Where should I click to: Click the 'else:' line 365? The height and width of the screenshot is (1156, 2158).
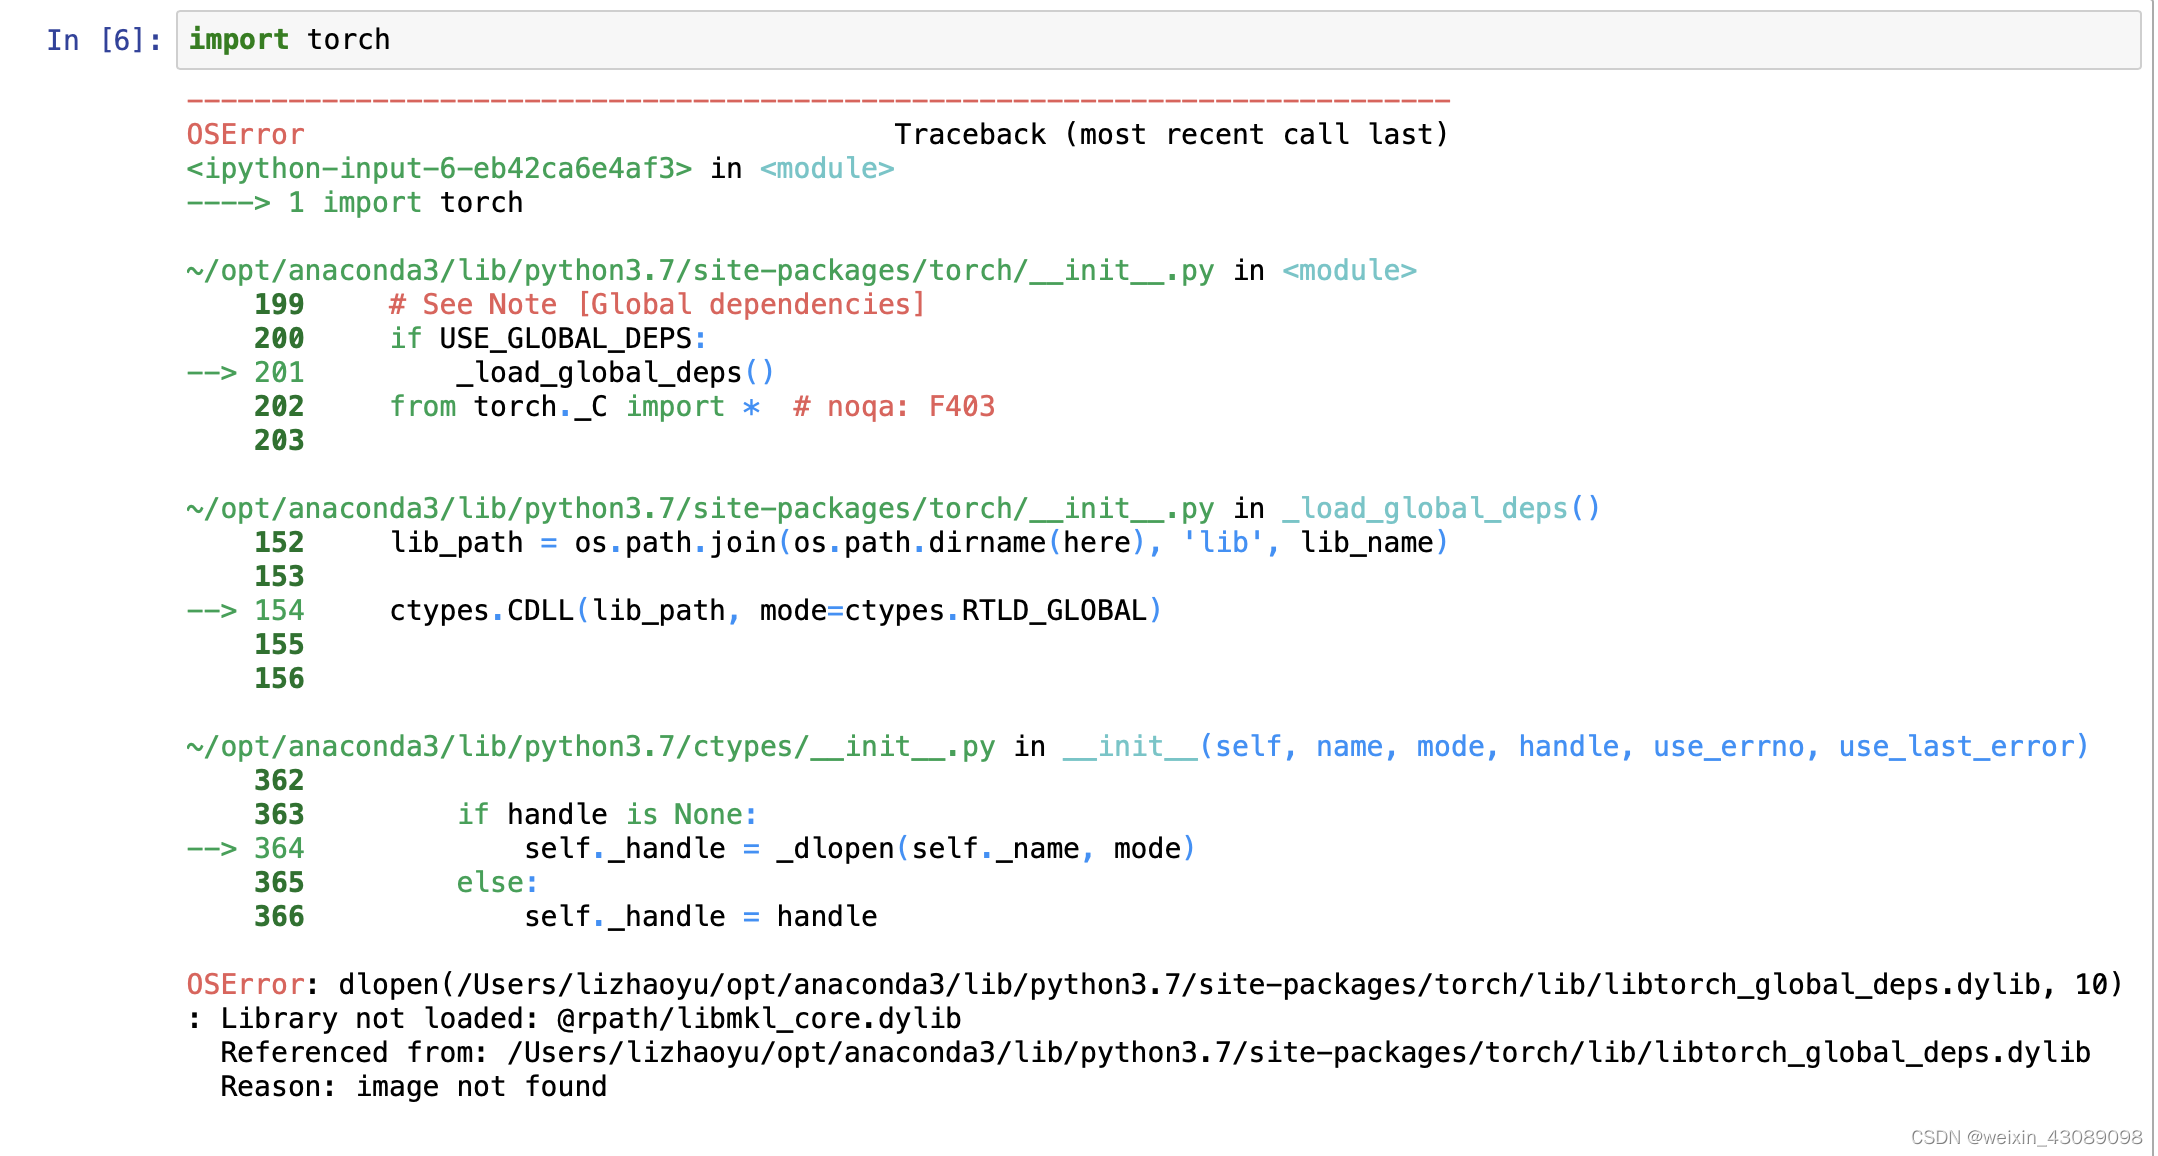[x=497, y=882]
